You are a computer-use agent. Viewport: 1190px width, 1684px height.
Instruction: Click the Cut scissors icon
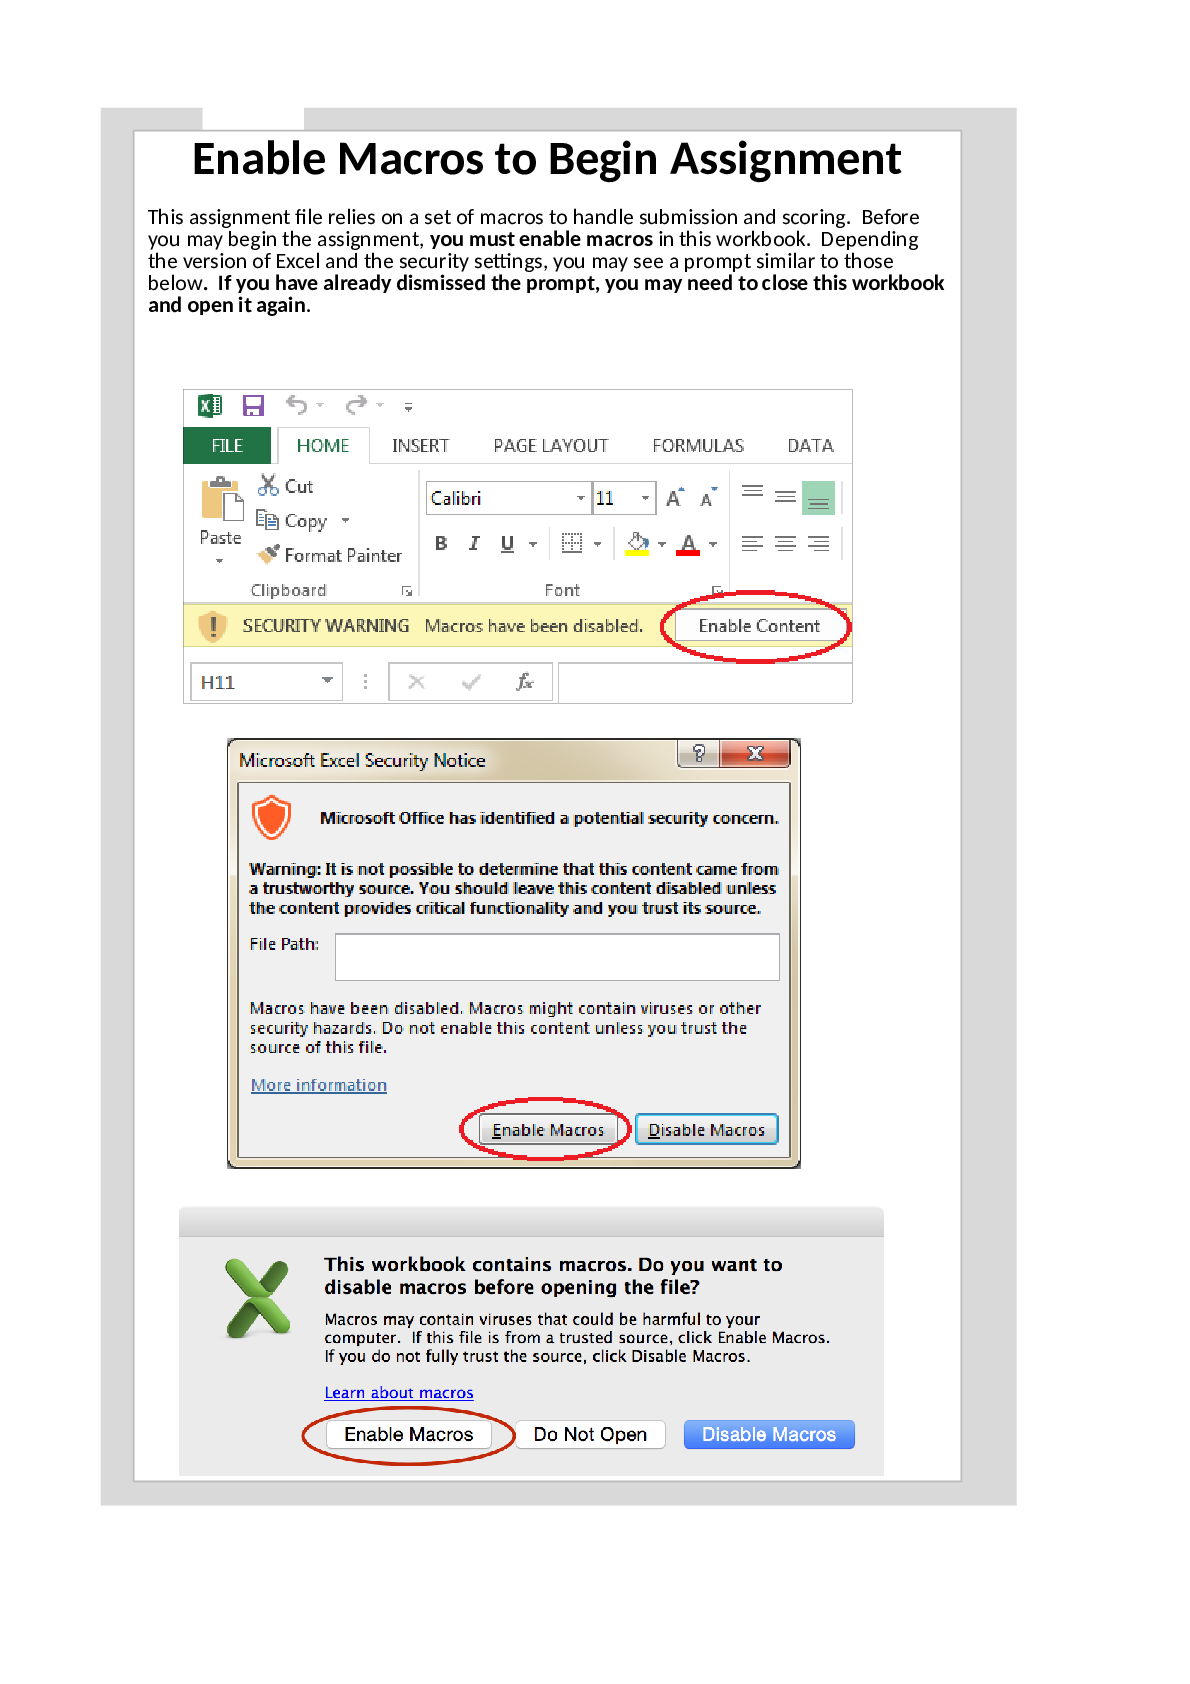click(x=268, y=485)
